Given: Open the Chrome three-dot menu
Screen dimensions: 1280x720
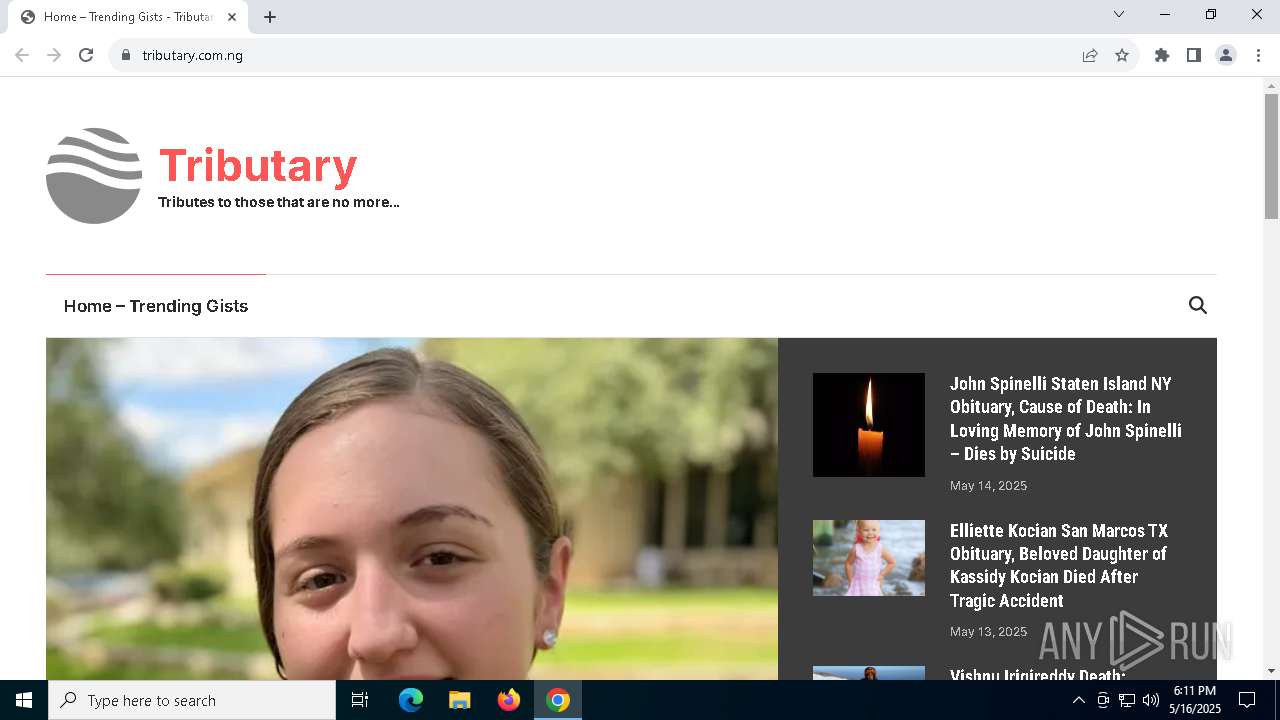Looking at the screenshot, I should click(x=1258, y=55).
